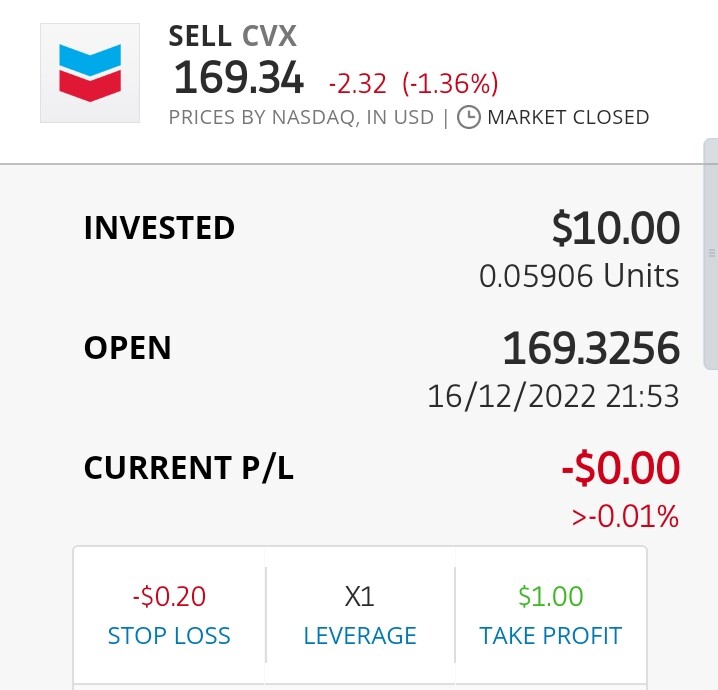718x690 pixels.
Task: Click the market closed clock icon
Action: [469, 117]
